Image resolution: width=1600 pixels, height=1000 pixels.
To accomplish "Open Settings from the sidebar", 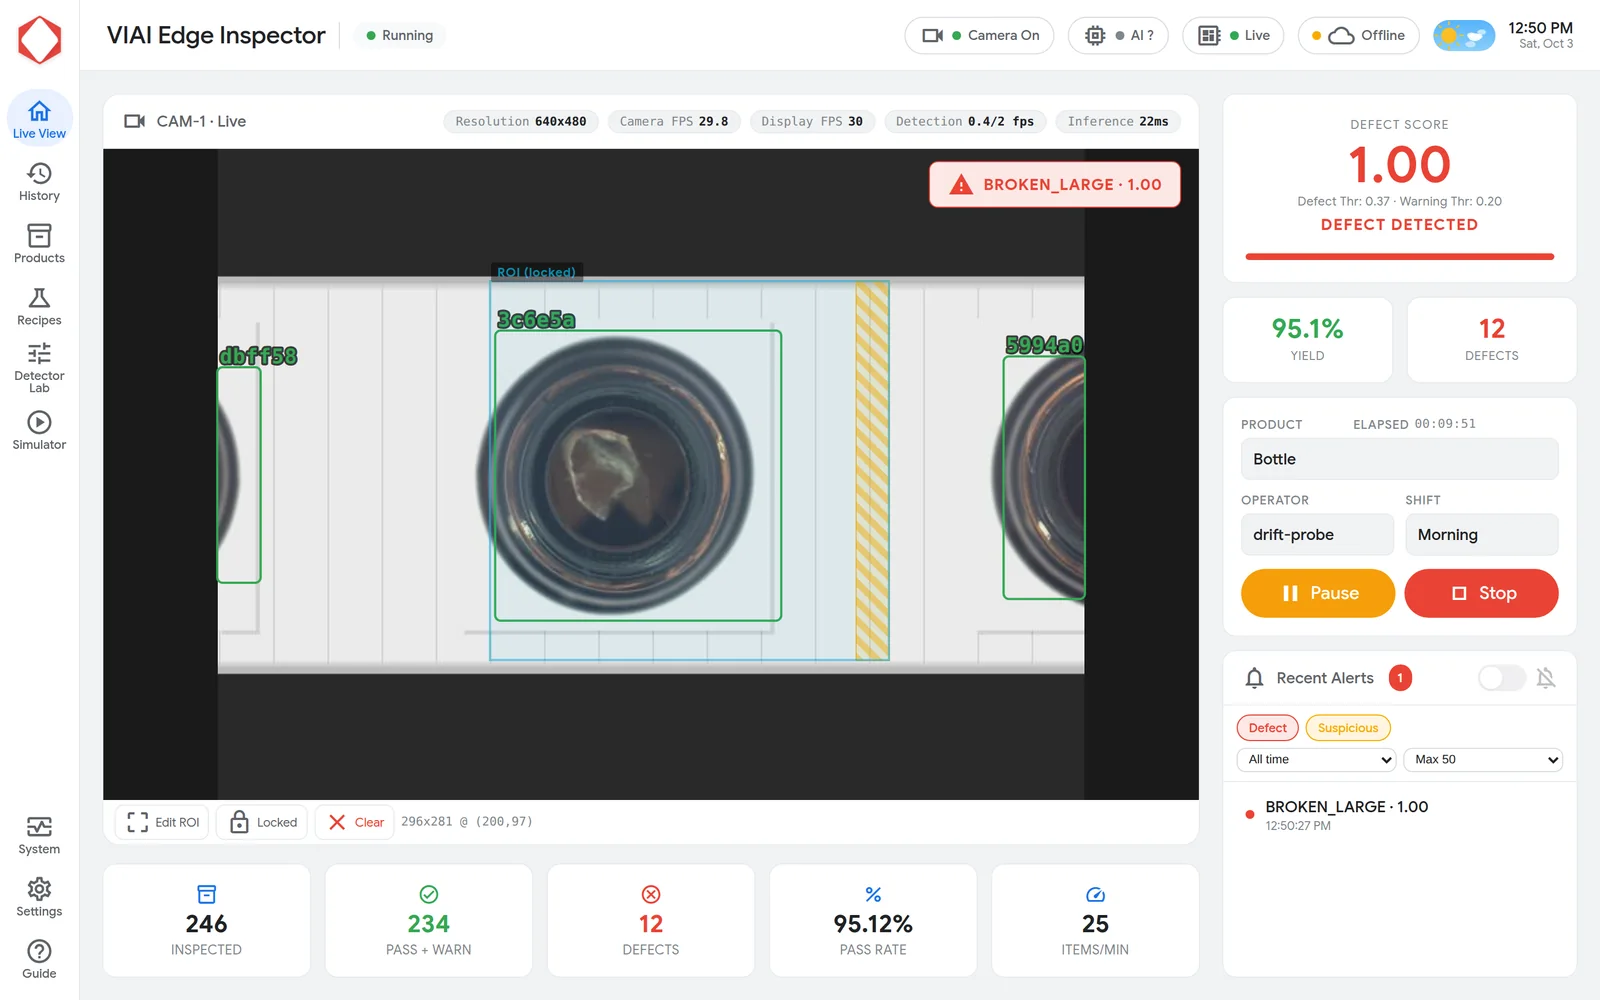I will [39, 897].
